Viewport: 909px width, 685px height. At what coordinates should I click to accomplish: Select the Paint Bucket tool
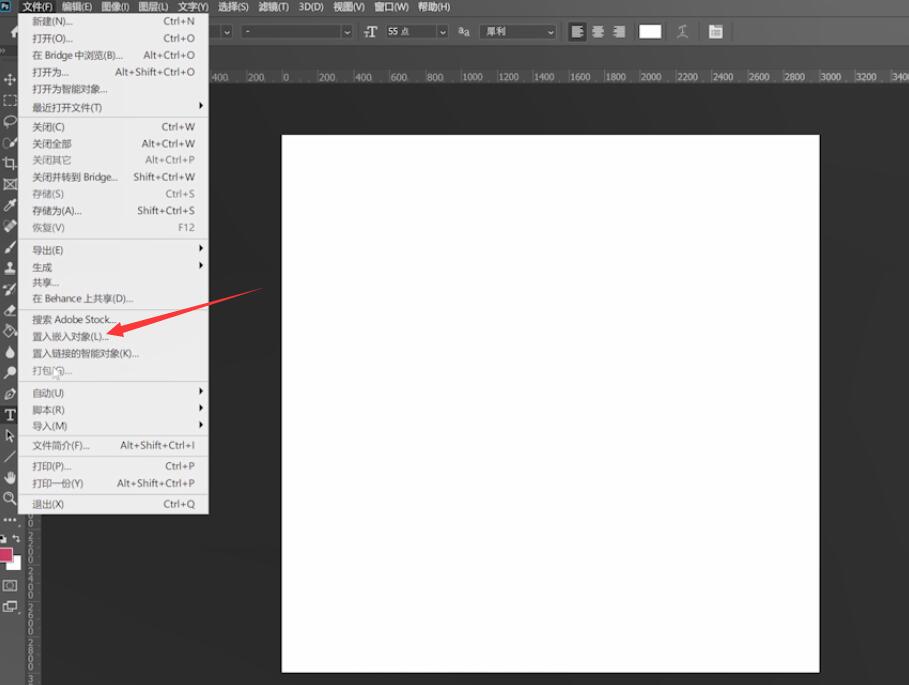coord(10,331)
